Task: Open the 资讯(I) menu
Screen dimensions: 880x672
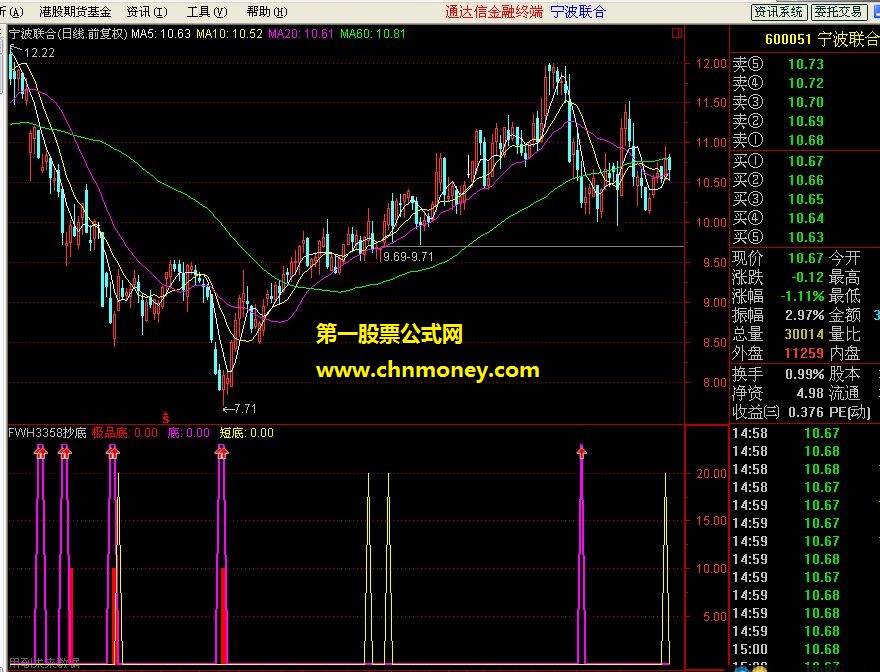Action: pyautogui.click(x=147, y=12)
